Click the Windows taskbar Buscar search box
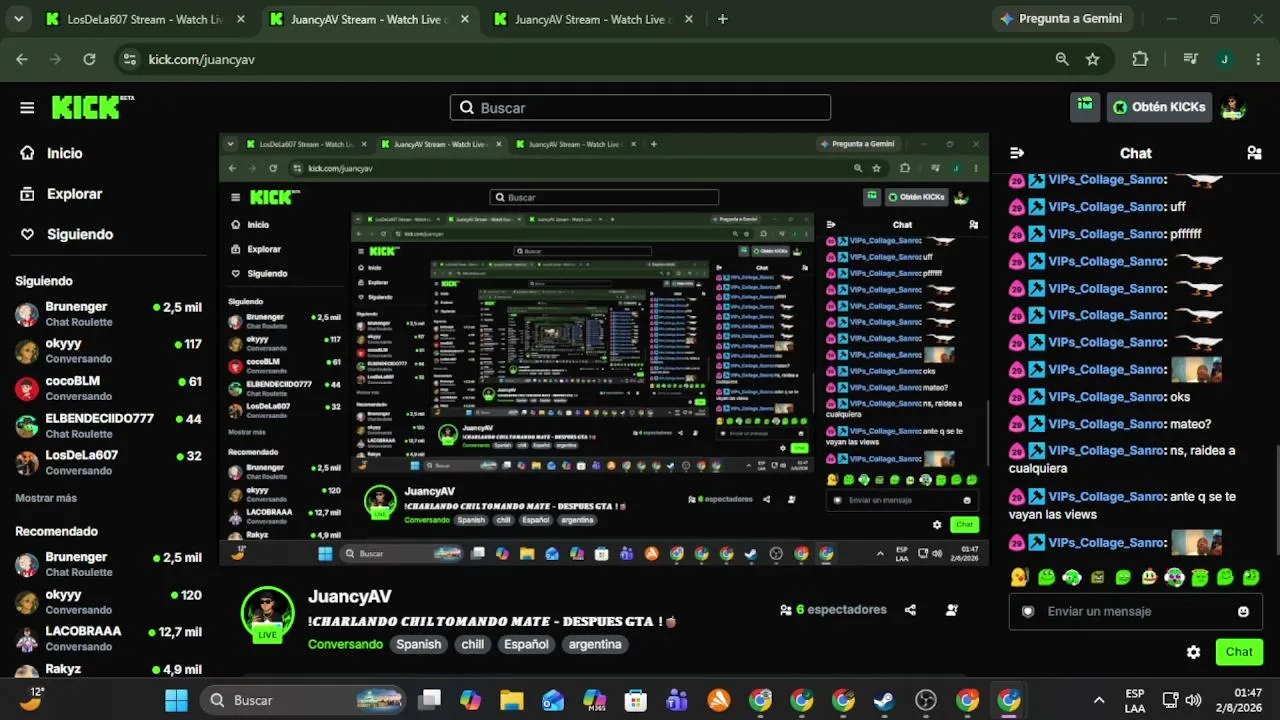 coord(303,700)
